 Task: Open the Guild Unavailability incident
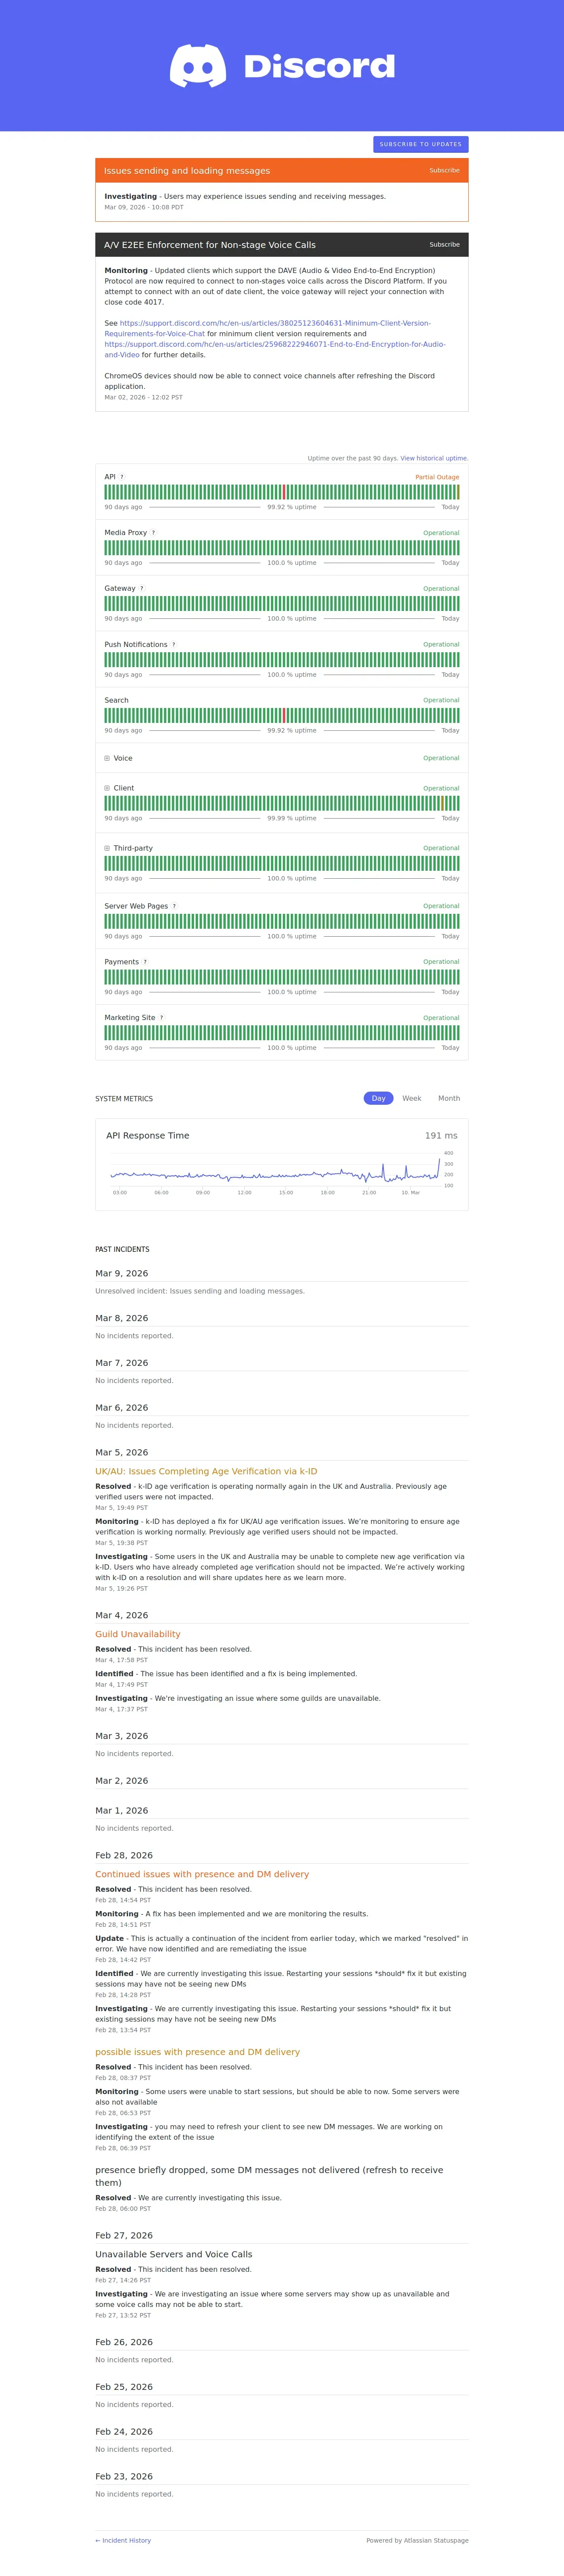pos(138,1634)
